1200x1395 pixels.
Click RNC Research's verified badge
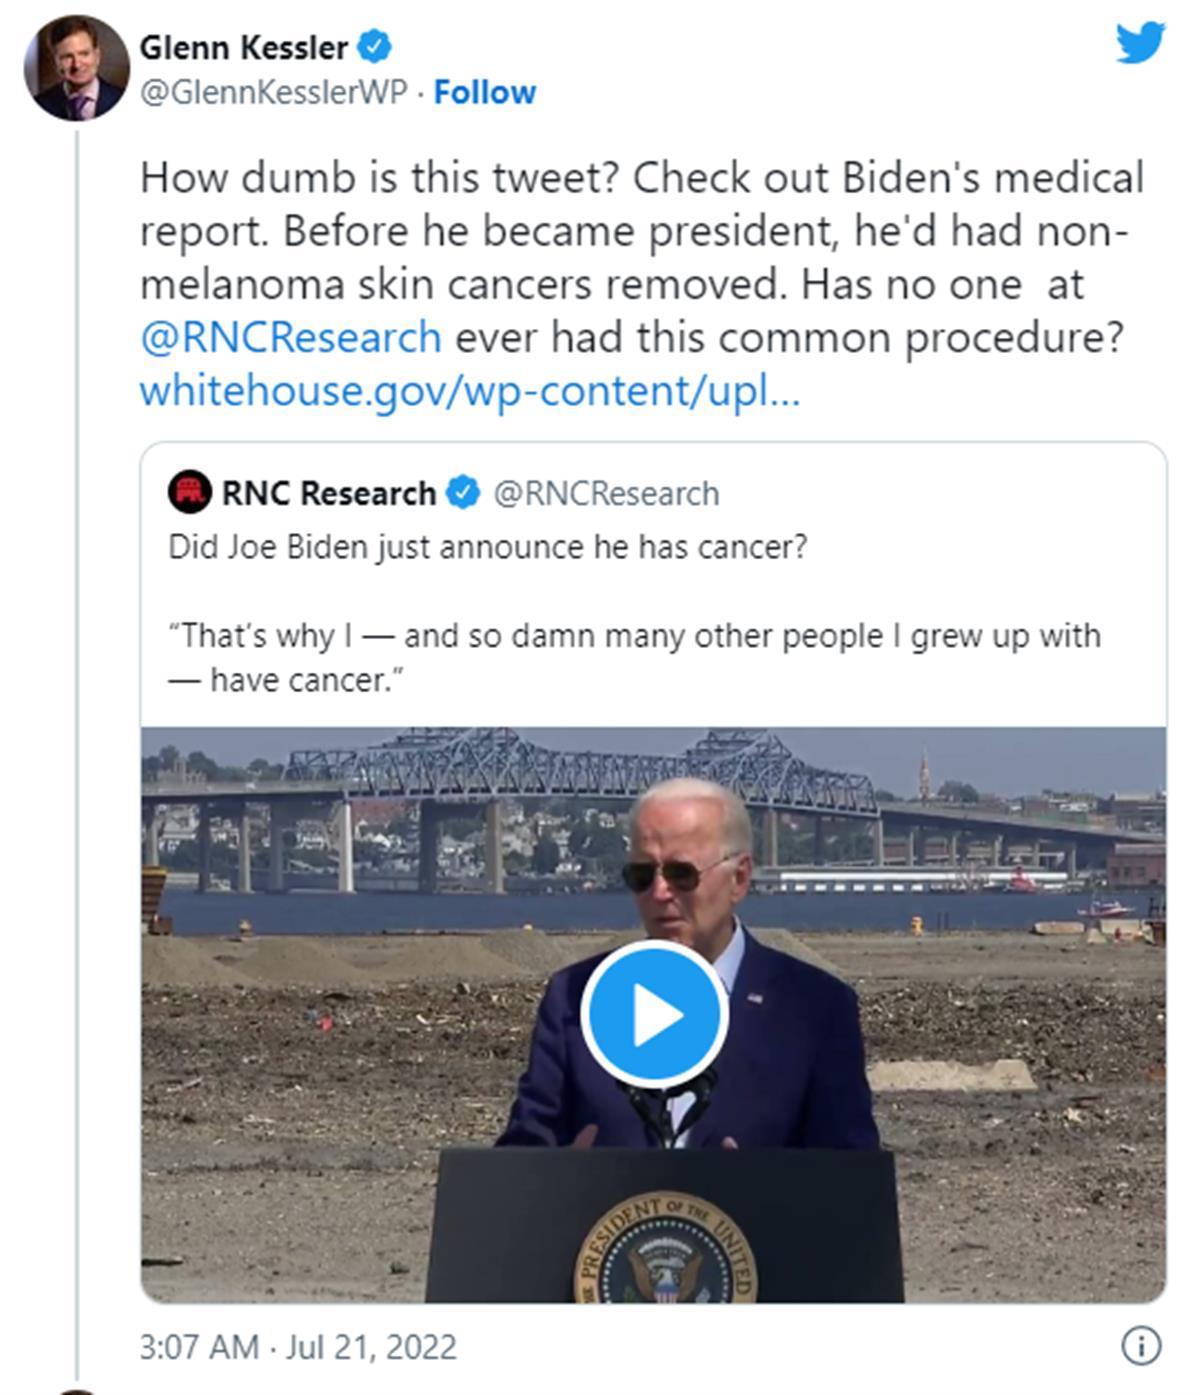coord(463,493)
